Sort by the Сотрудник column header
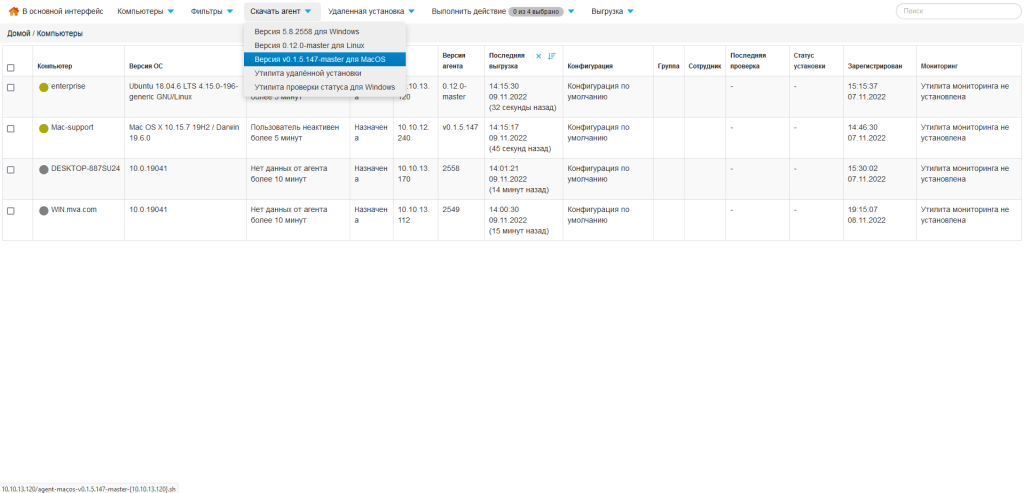 [705, 67]
